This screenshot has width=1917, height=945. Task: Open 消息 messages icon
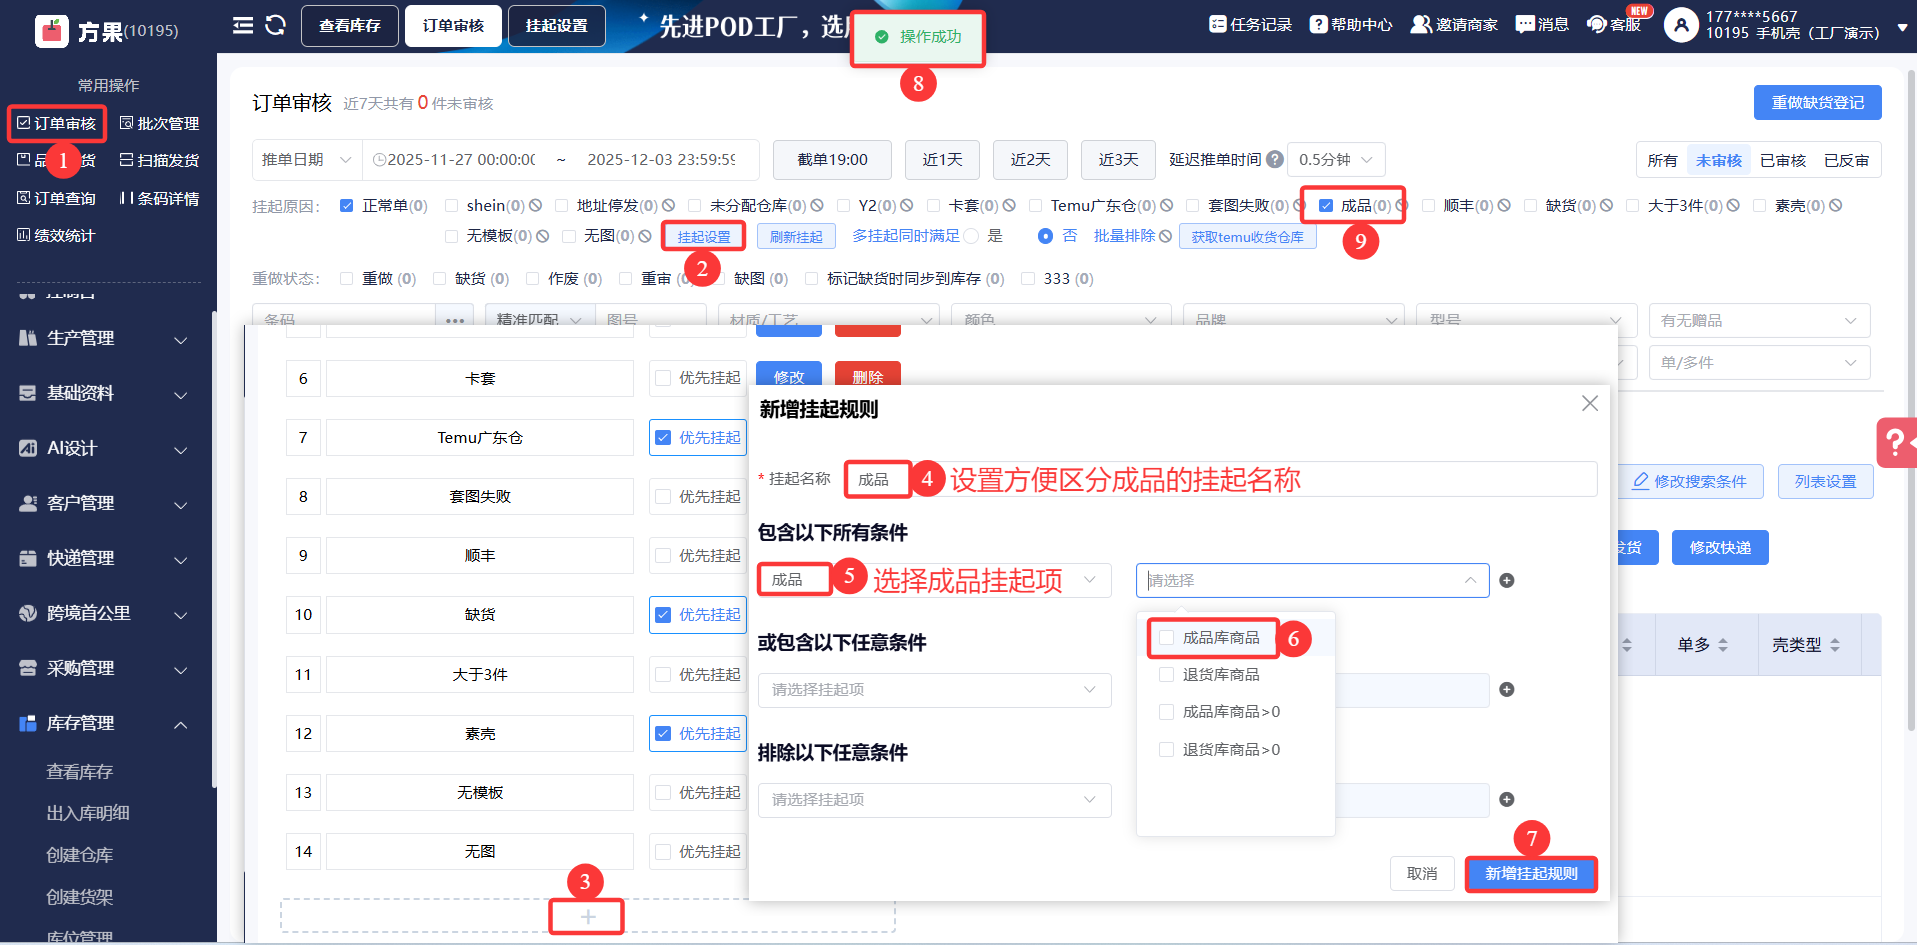pos(1525,24)
